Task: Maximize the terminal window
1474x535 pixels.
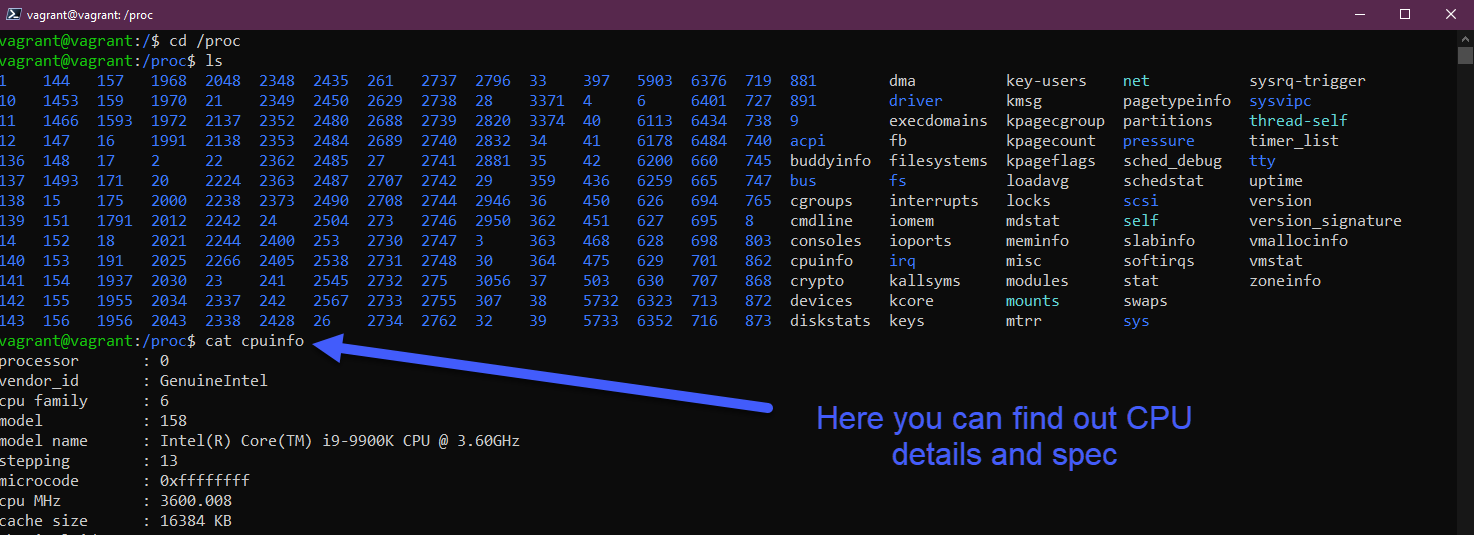Action: (1404, 14)
